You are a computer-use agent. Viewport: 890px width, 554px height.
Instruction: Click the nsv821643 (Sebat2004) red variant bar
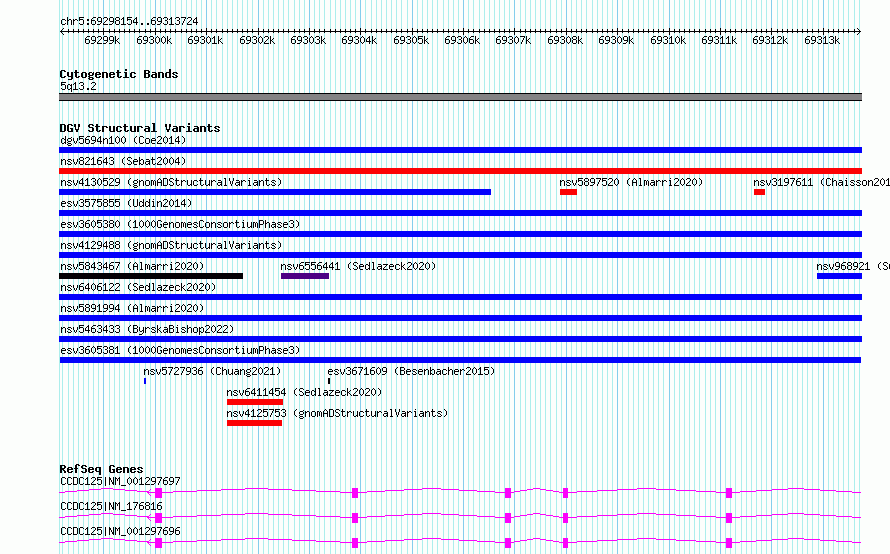tap(460, 171)
